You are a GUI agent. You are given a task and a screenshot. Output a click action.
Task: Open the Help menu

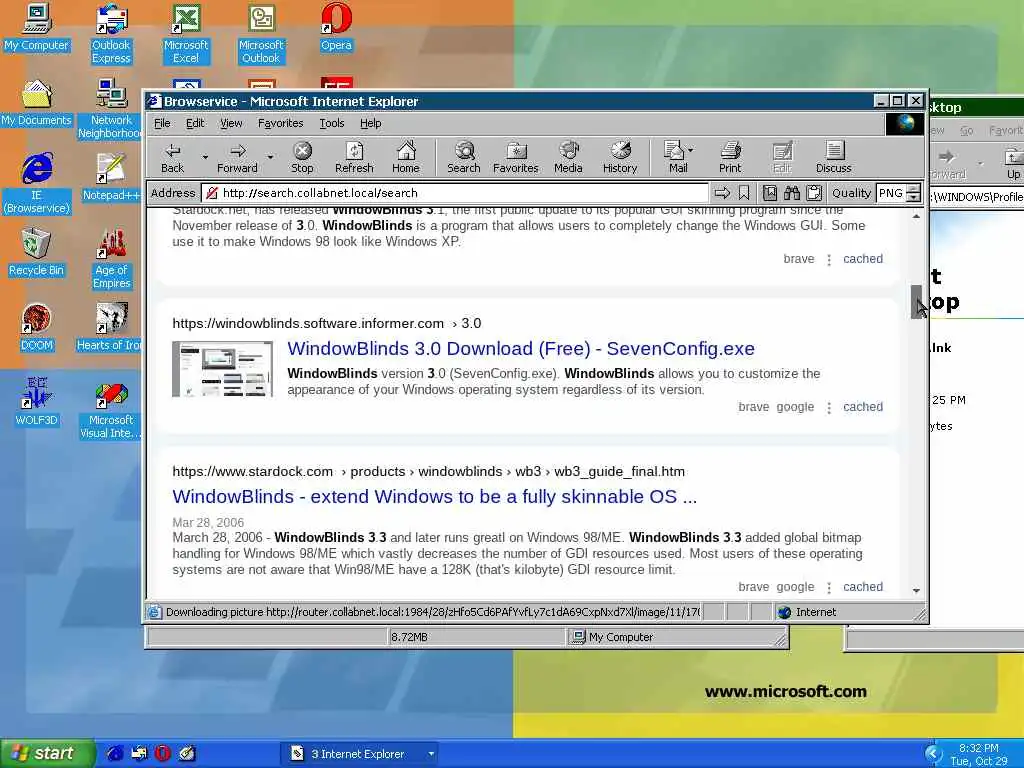[x=370, y=123]
